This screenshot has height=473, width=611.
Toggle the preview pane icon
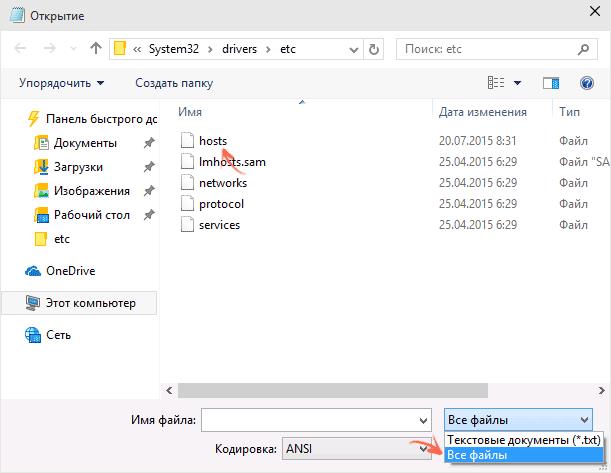(551, 83)
